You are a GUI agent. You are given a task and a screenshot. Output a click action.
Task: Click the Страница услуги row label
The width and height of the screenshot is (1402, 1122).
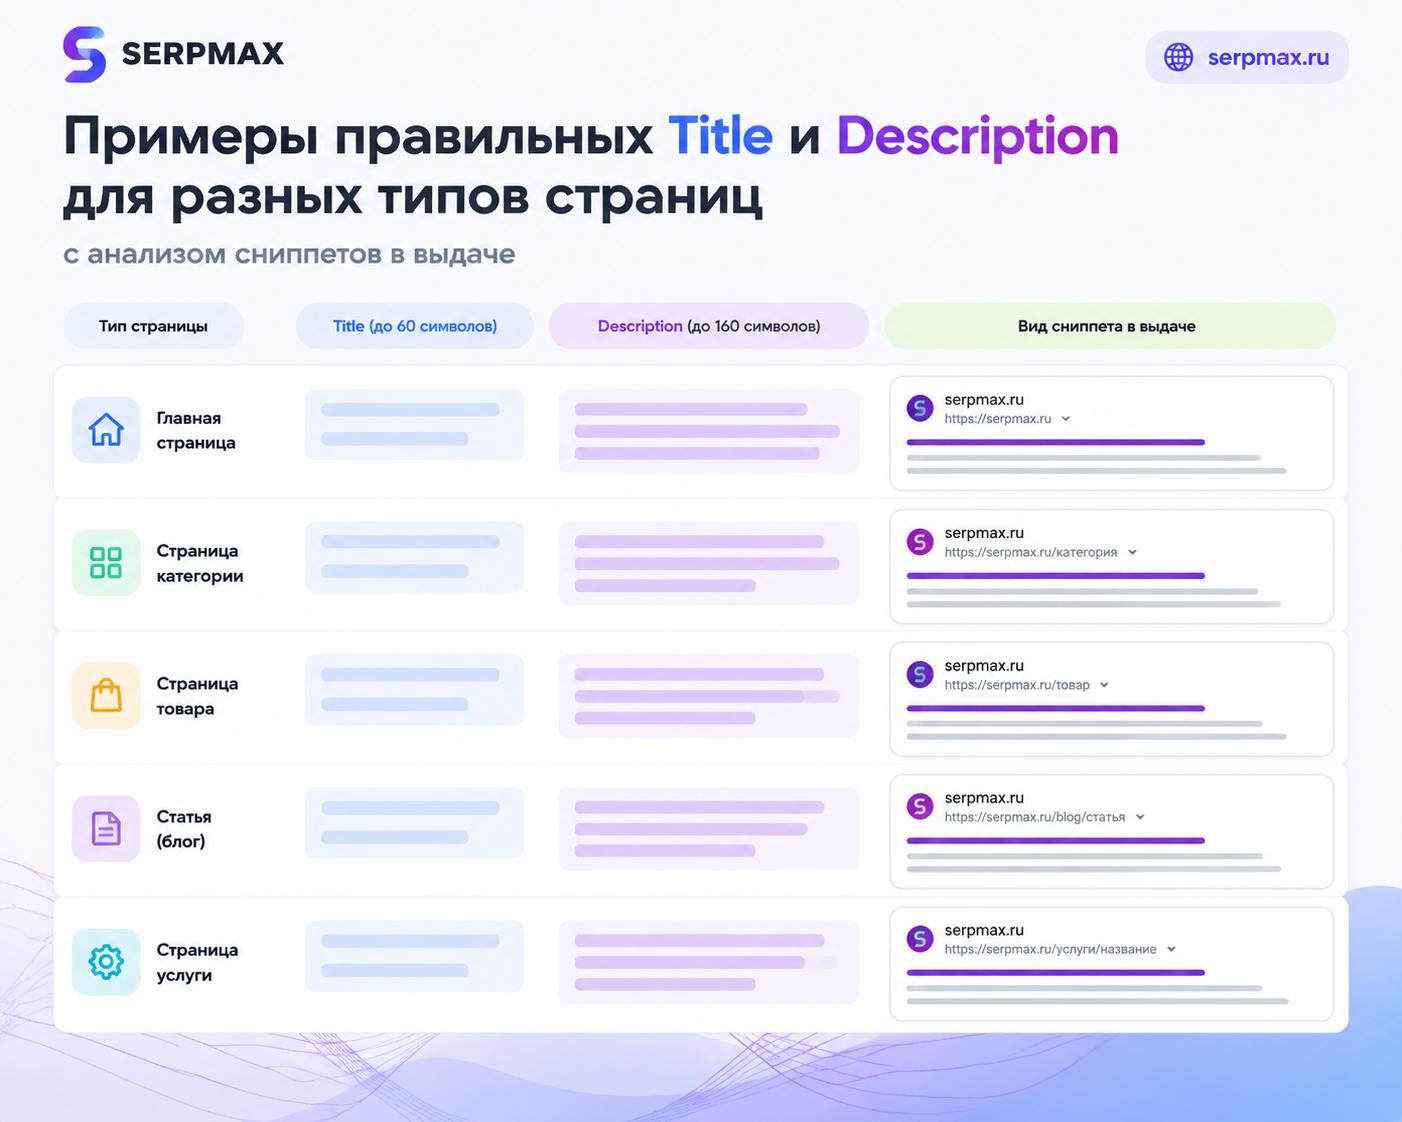pos(197,962)
